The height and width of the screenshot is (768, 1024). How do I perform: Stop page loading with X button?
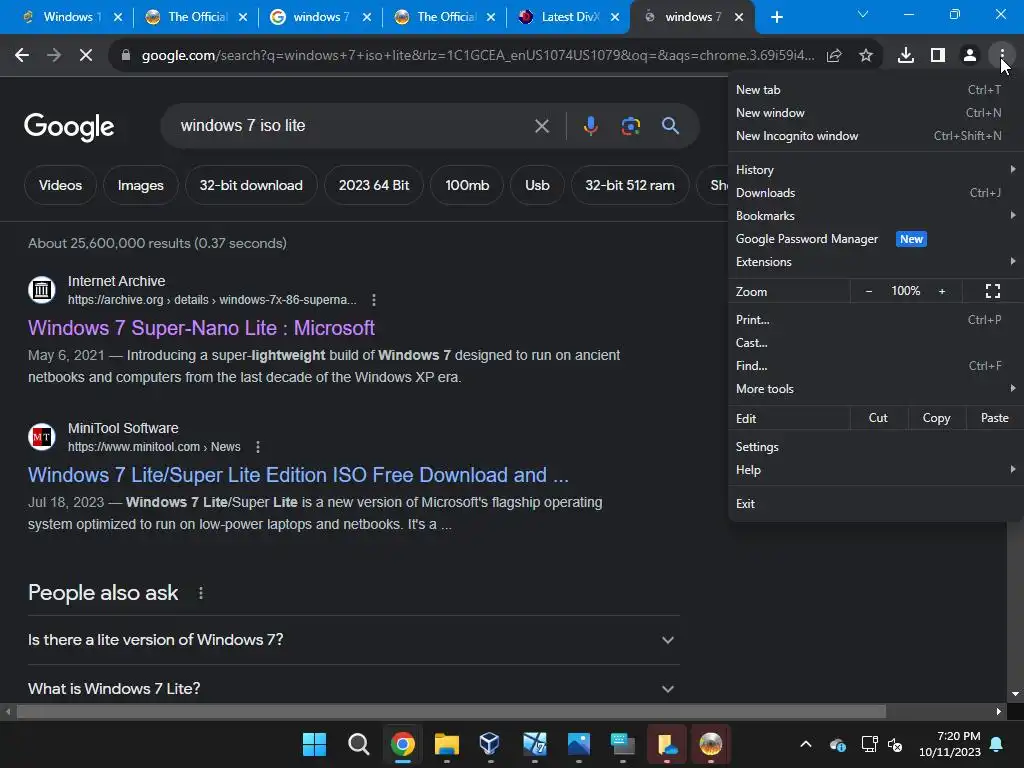coord(86,56)
